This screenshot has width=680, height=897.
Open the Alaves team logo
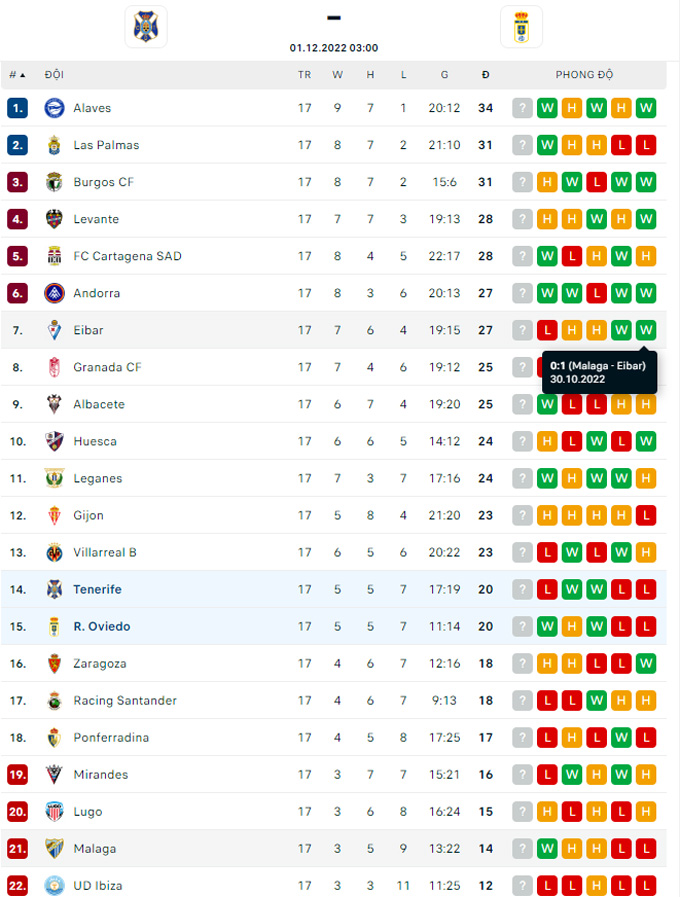tap(54, 108)
